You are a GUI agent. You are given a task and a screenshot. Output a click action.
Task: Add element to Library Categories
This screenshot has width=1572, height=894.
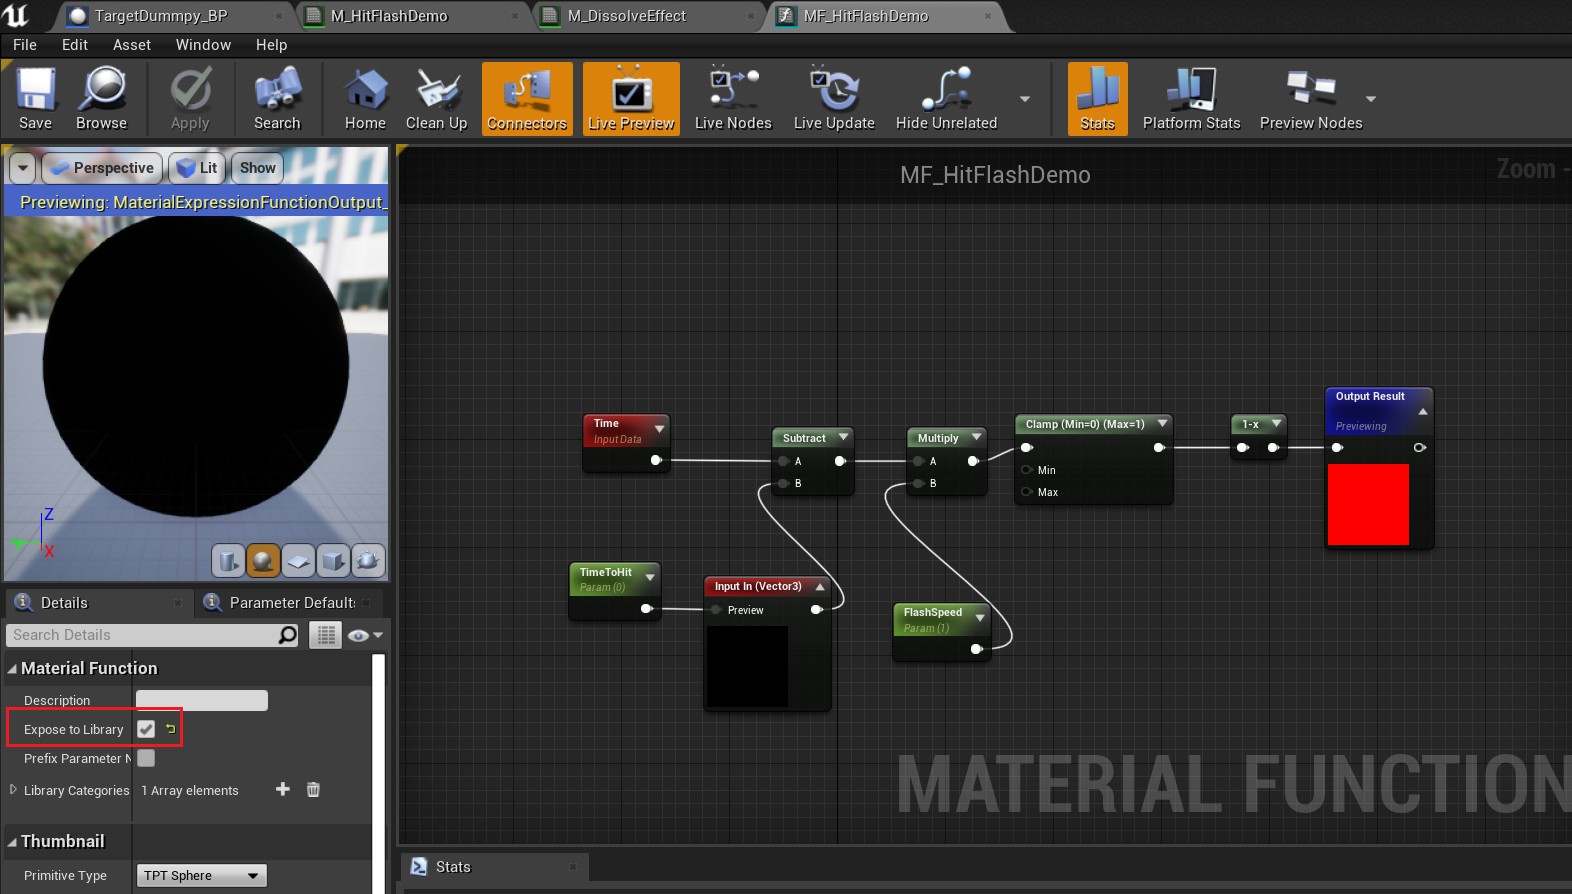pyautogui.click(x=283, y=789)
